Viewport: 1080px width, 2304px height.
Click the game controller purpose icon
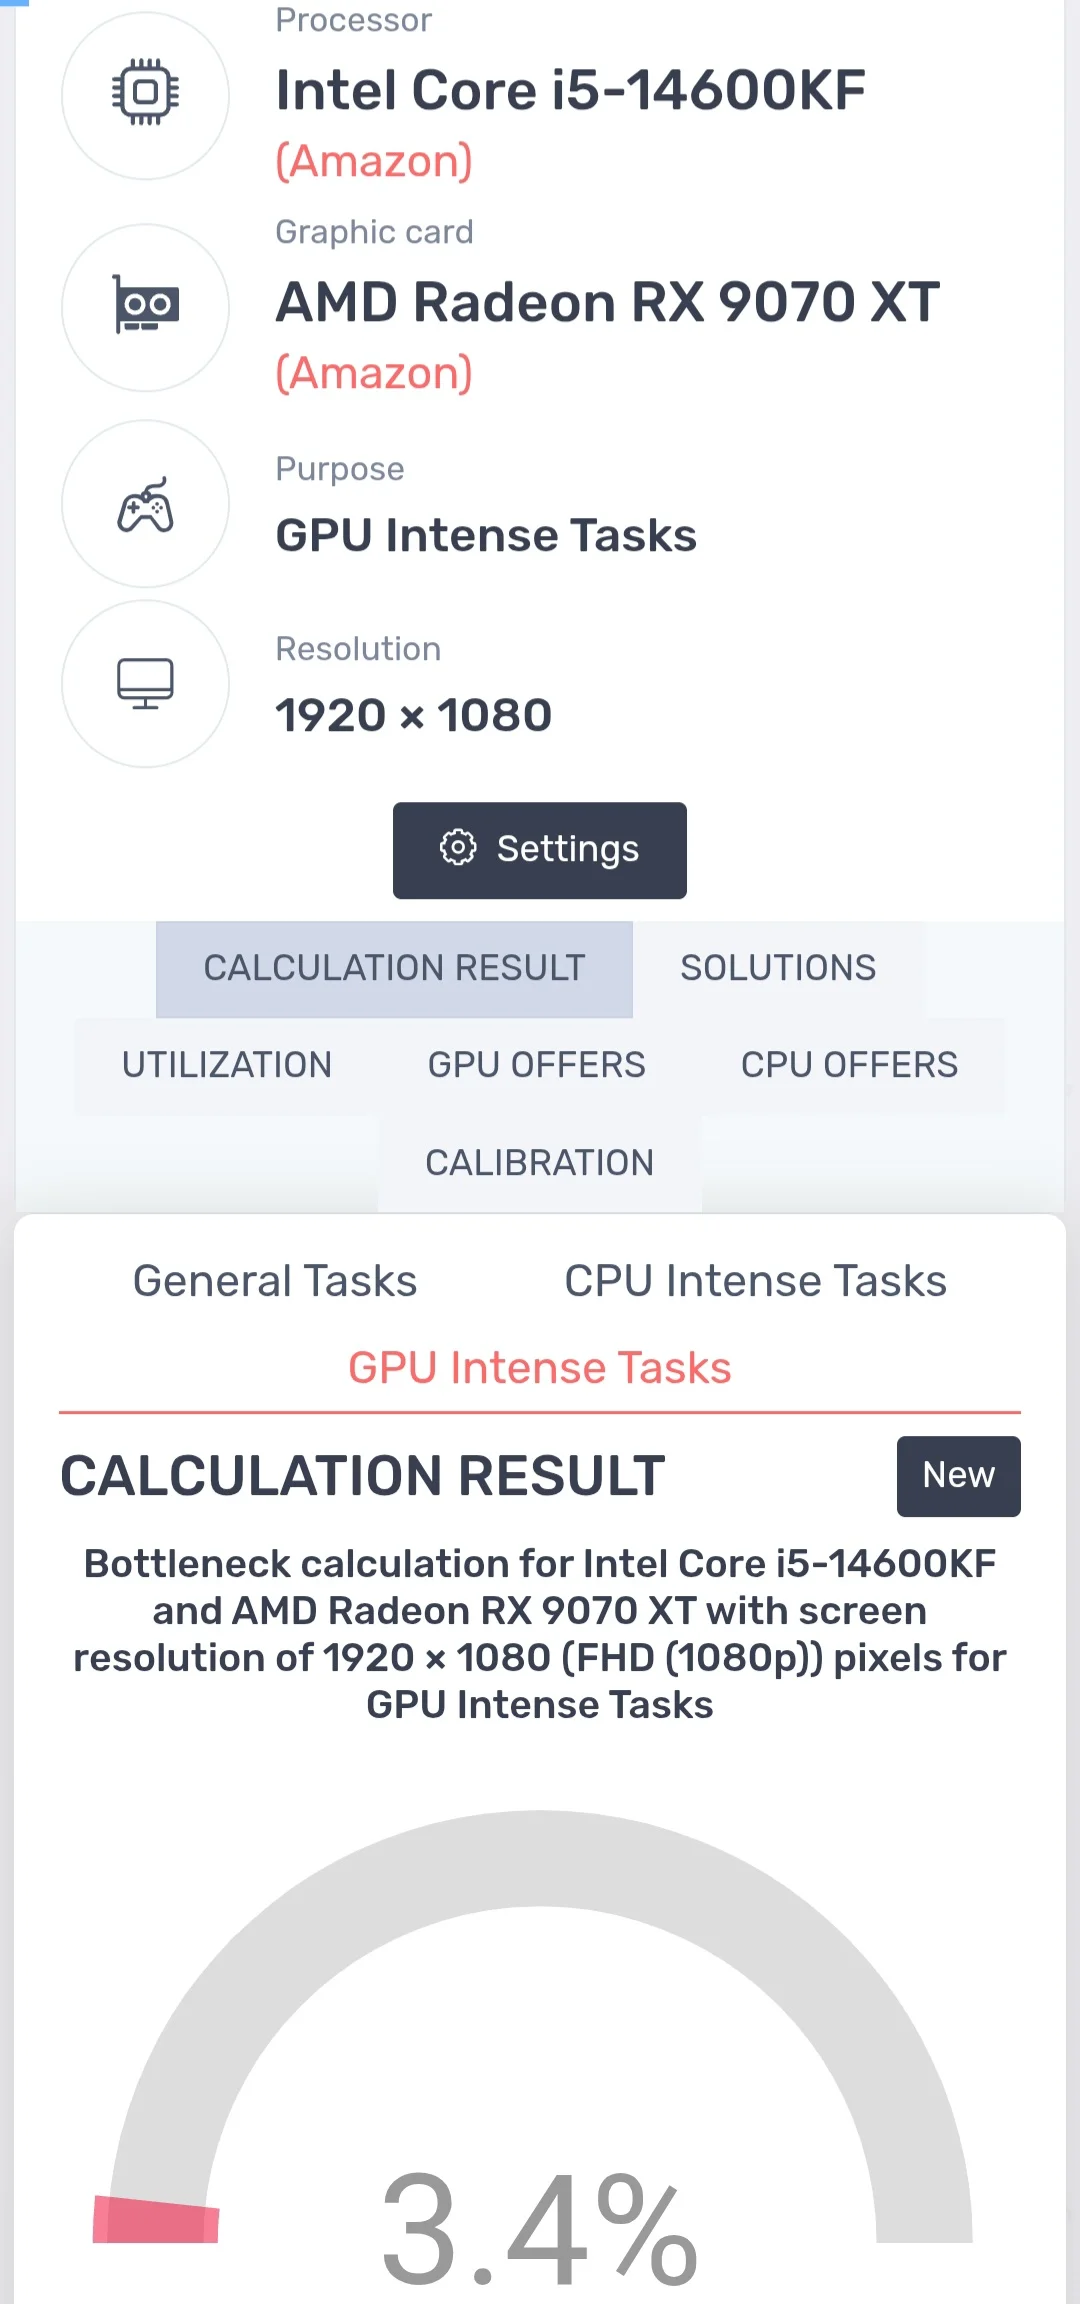(x=146, y=504)
